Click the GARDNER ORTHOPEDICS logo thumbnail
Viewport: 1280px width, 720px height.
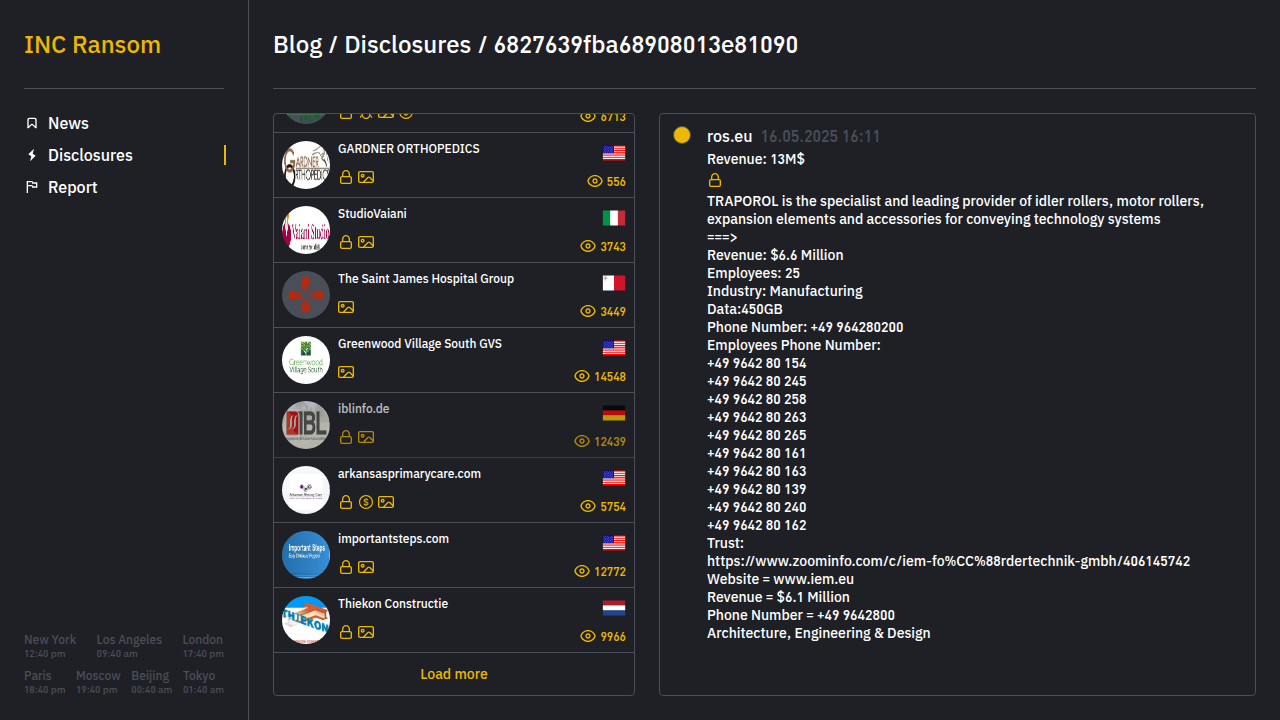(x=306, y=165)
